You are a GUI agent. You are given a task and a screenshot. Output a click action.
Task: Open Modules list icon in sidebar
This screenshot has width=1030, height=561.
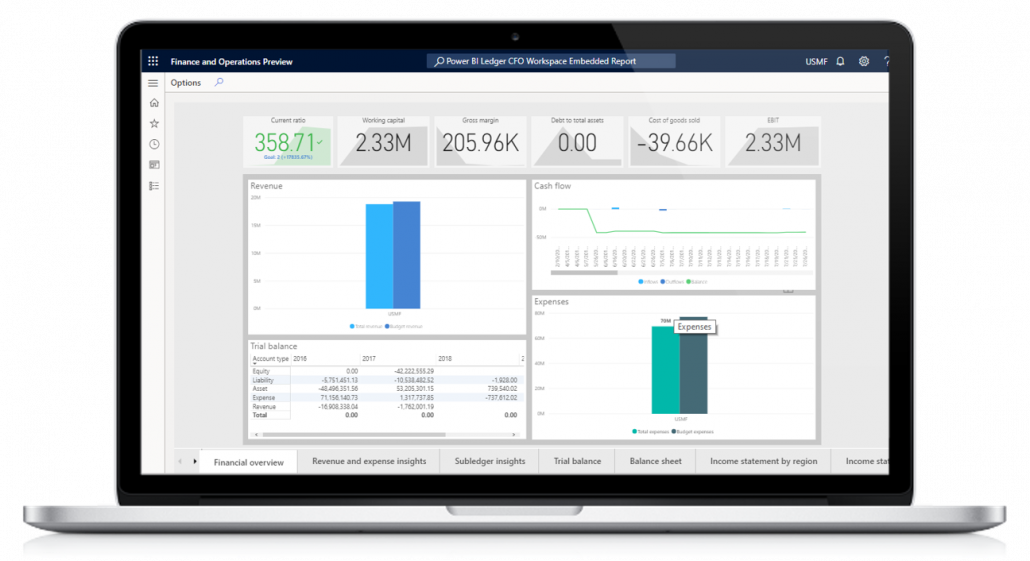pos(154,186)
